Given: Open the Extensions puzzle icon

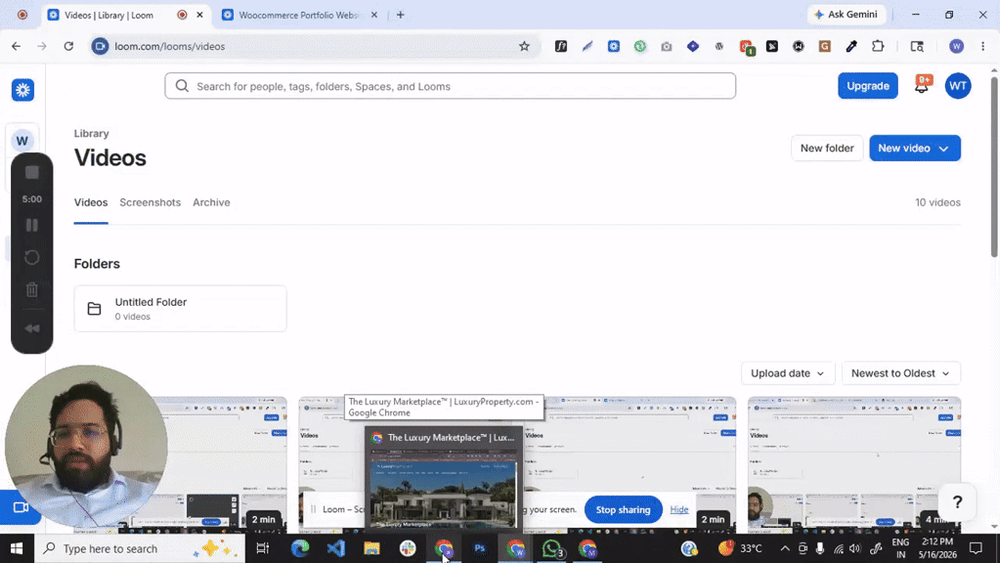Looking at the screenshot, I should (878, 46).
